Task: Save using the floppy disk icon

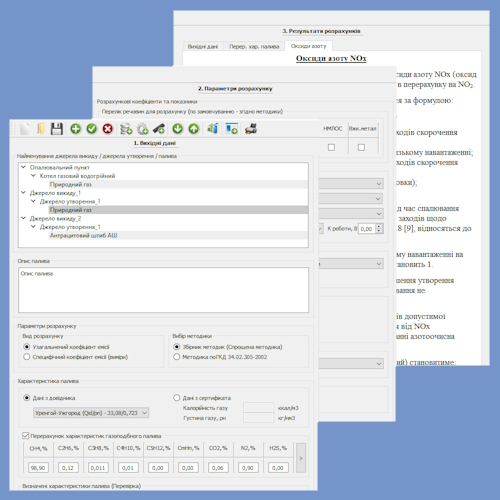Action: pos(57,129)
